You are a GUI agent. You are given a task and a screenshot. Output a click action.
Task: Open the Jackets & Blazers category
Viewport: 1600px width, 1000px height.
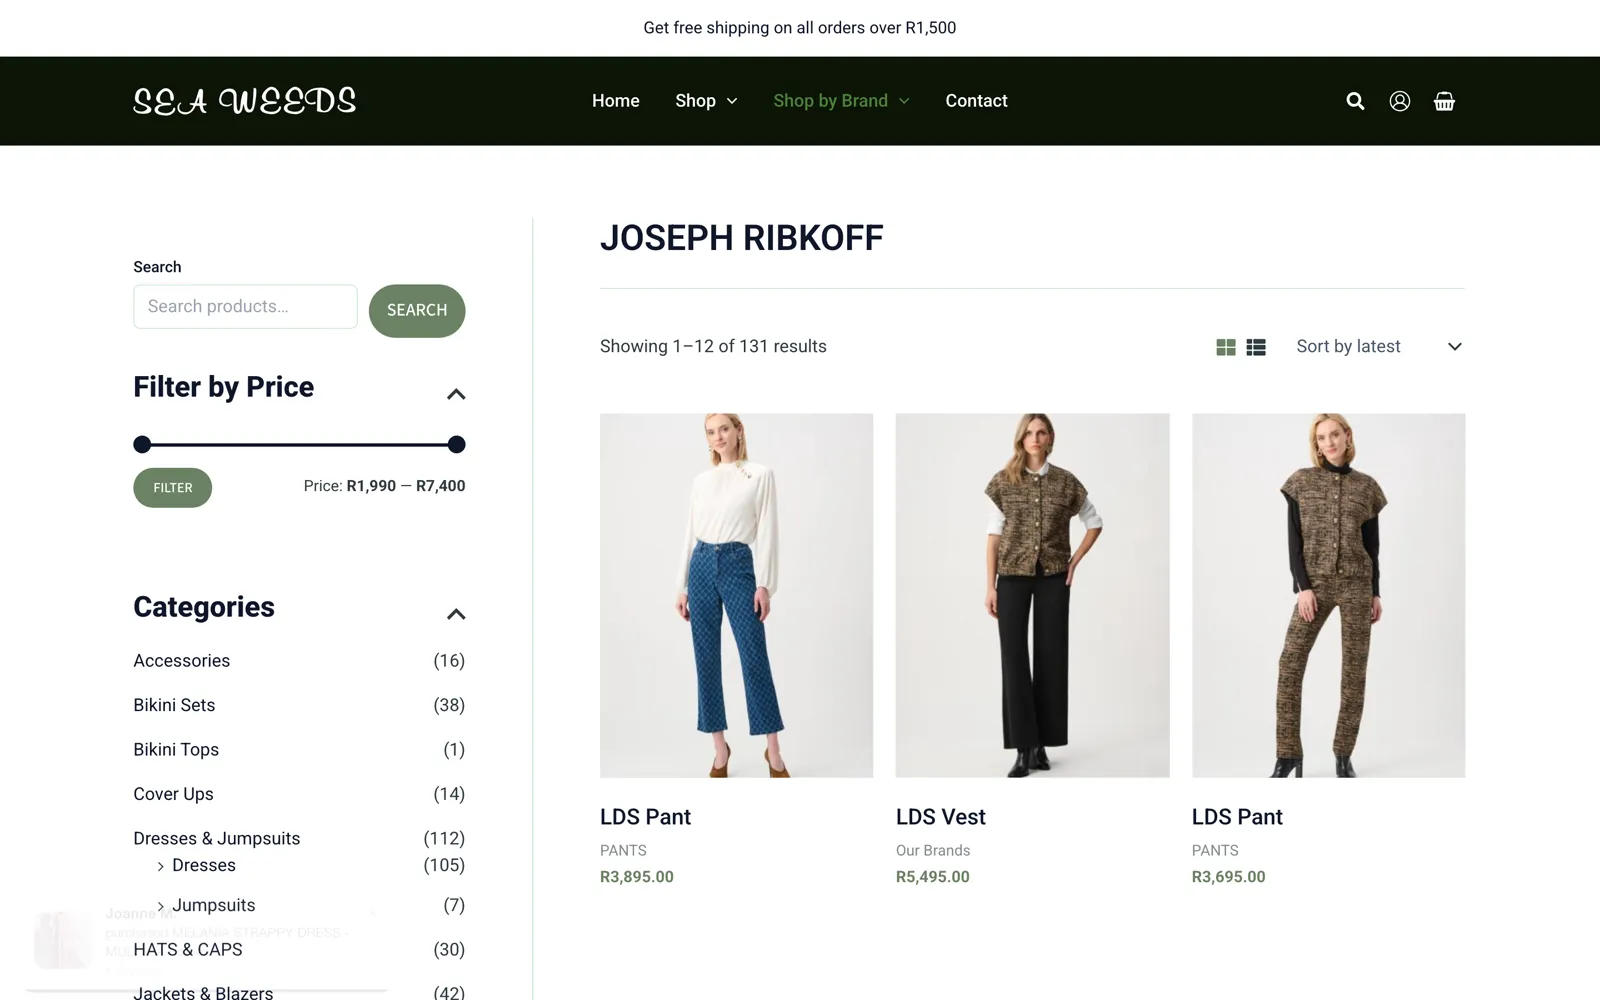[x=203, y=993]
